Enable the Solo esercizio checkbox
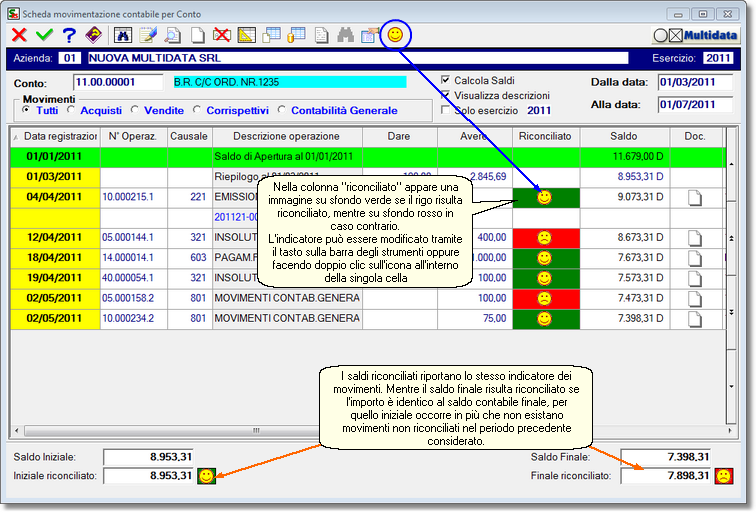756x513 pixels. pos(446,110)
